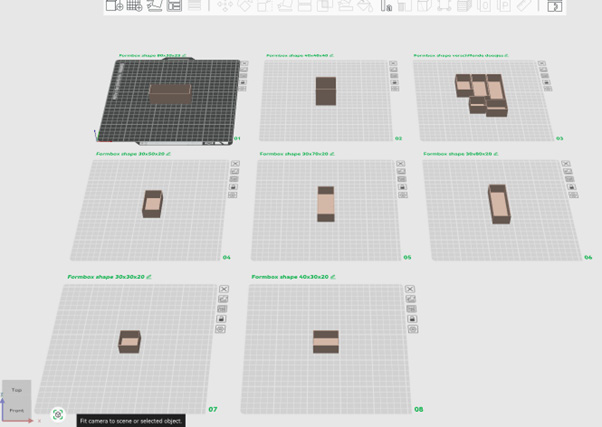Open the Mesh boolean tool

(325, 5)
